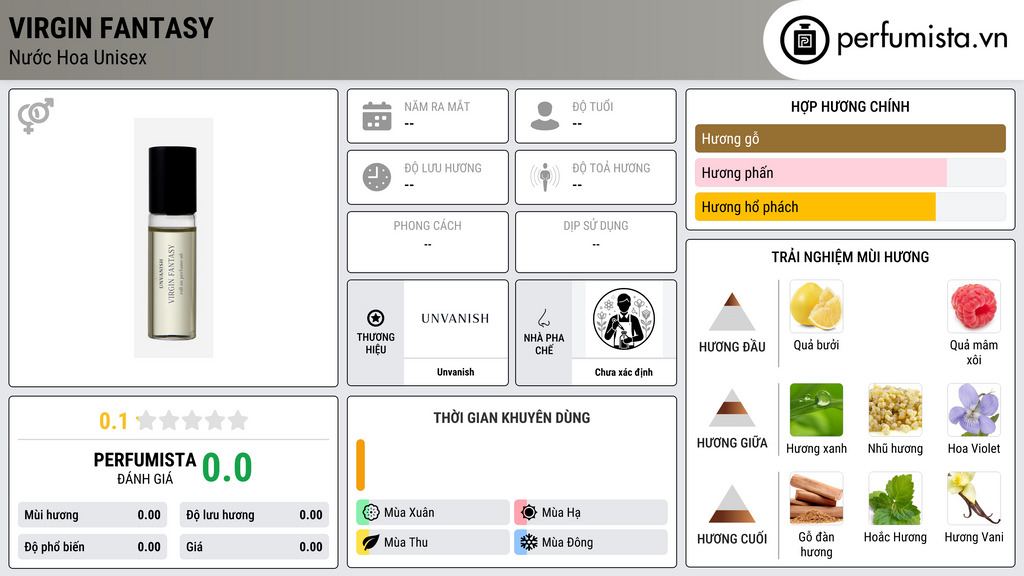Click the Hương giữa pyramid icon
This screenshot has width=1024, height=576.
[732, 408]
